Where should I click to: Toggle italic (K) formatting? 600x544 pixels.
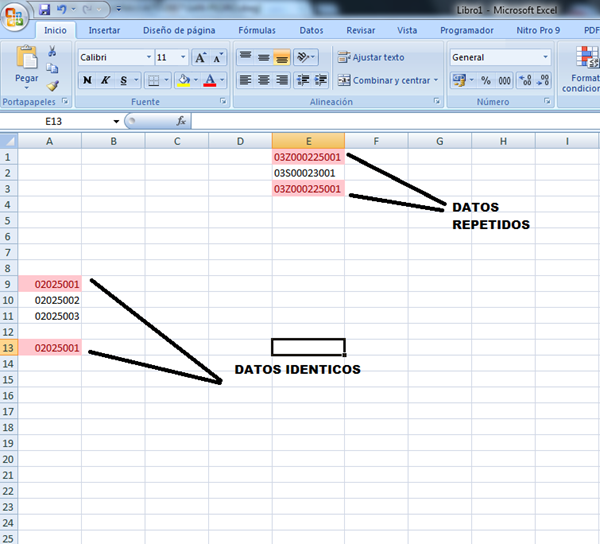(x=105, y=80)
